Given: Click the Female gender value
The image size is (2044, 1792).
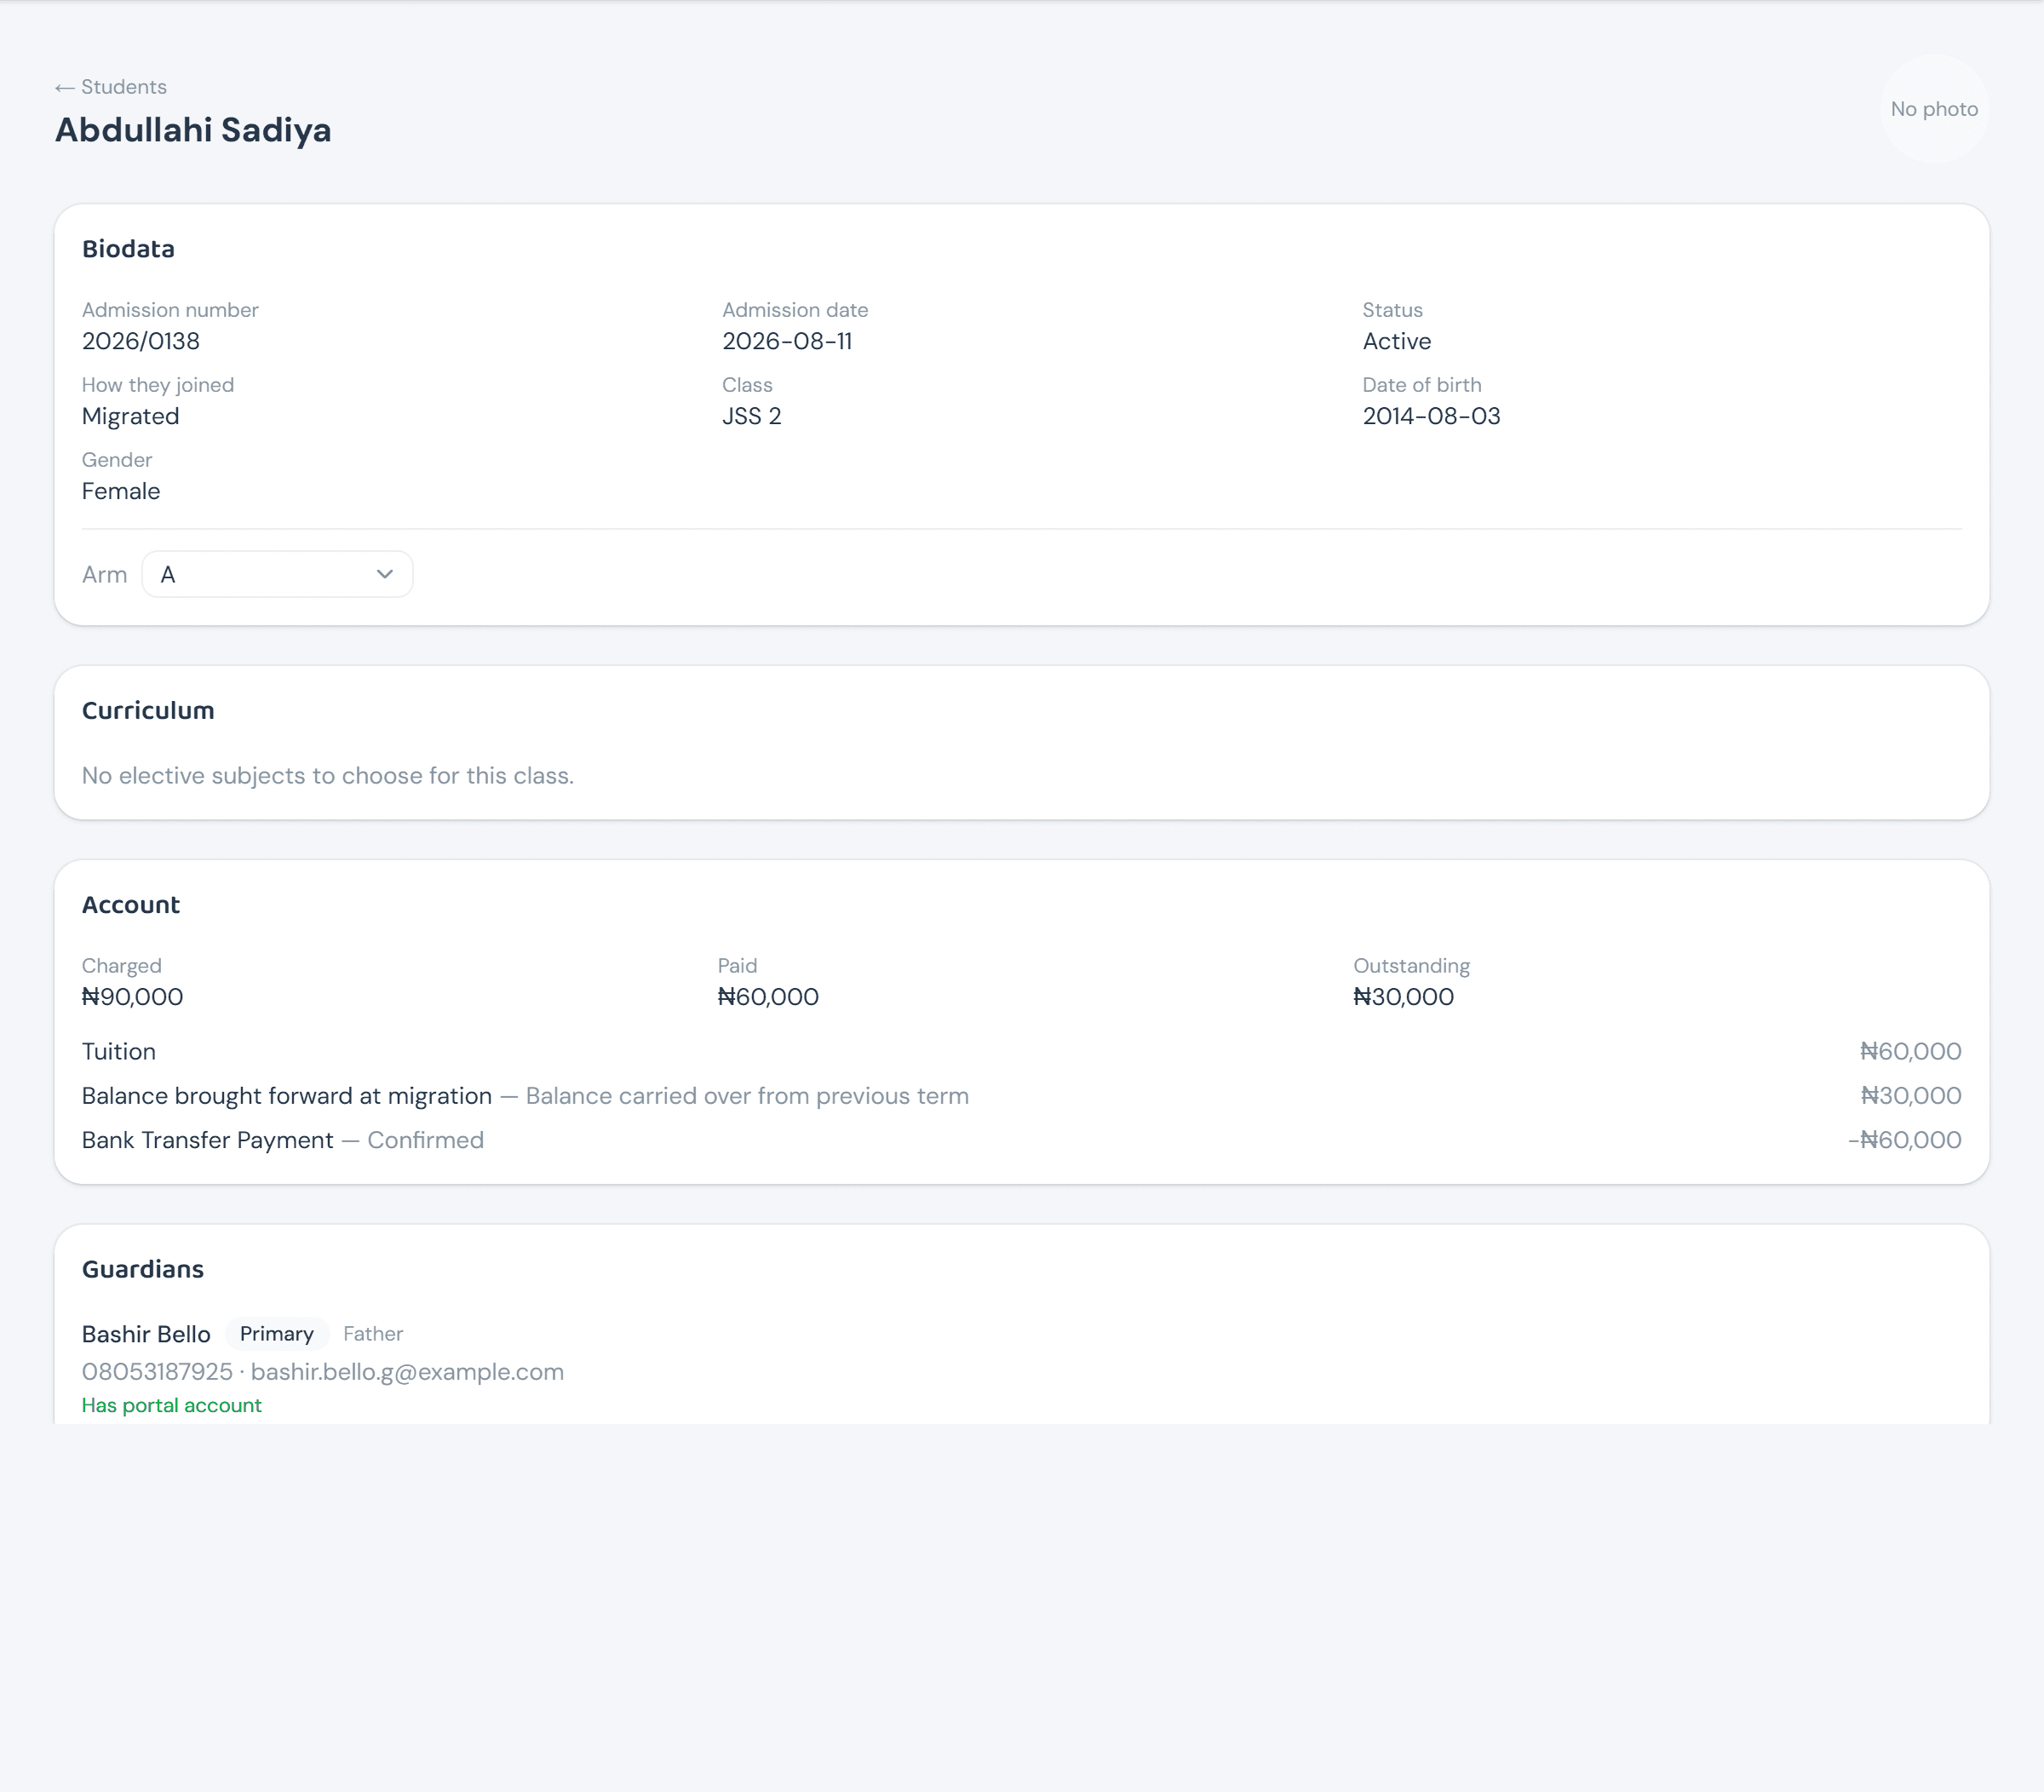Looking at the screenshot, I should (x=121, y=491).
